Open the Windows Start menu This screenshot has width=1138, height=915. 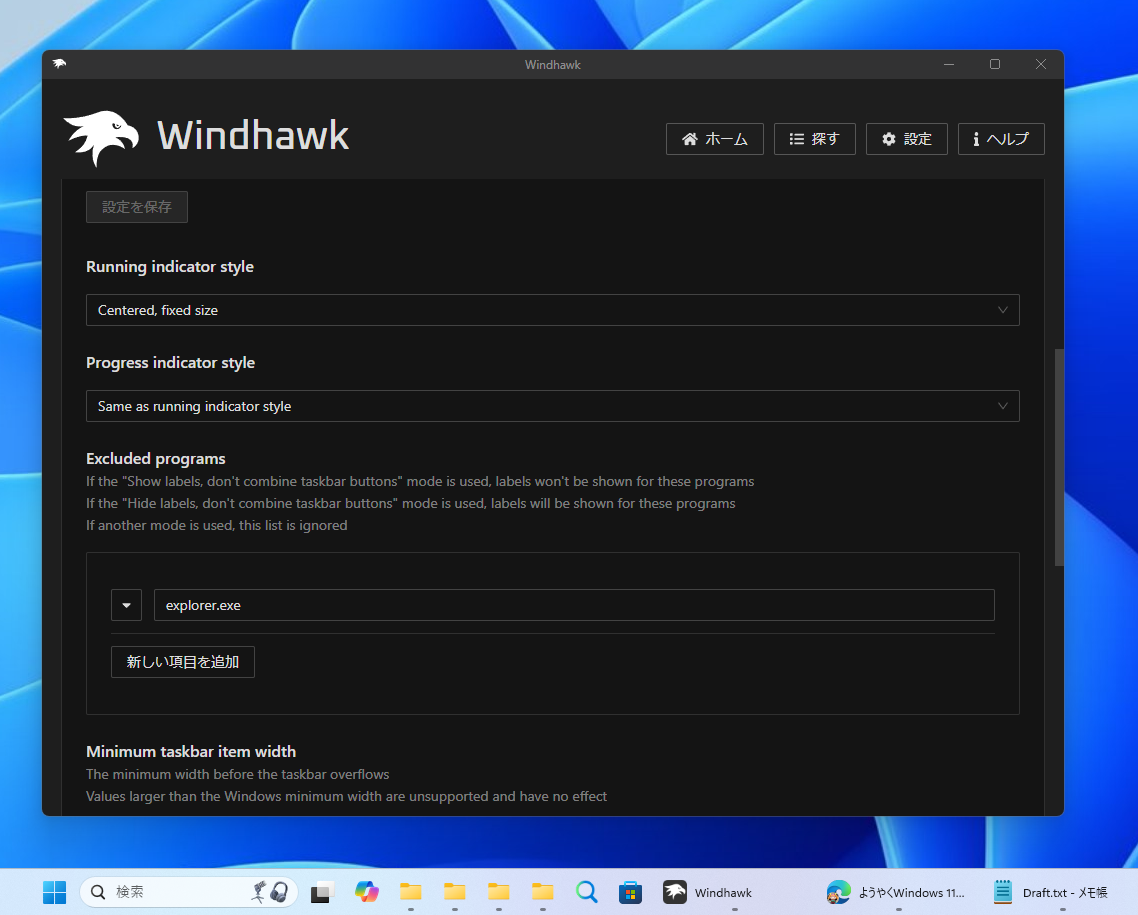point(54,892)
